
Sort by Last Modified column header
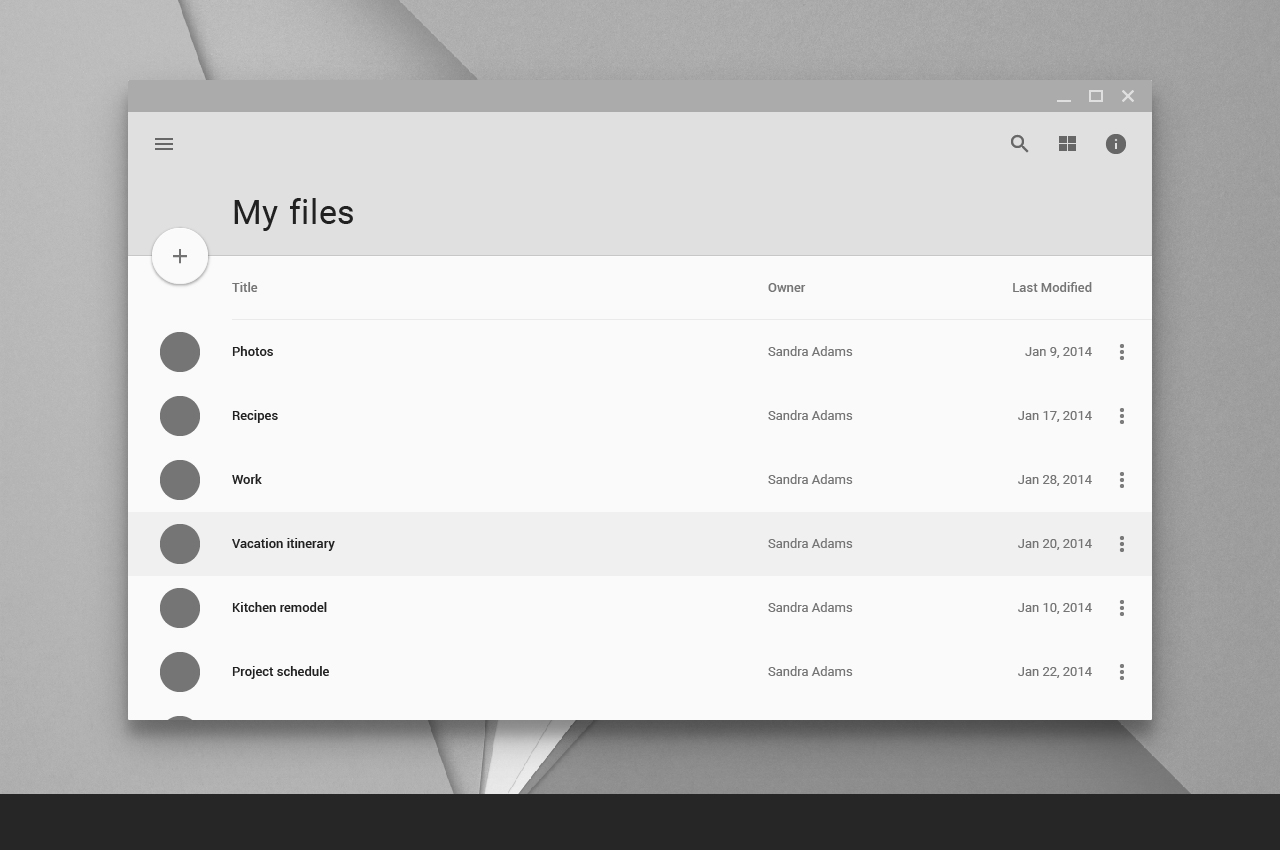click(x=1051, y=288)
